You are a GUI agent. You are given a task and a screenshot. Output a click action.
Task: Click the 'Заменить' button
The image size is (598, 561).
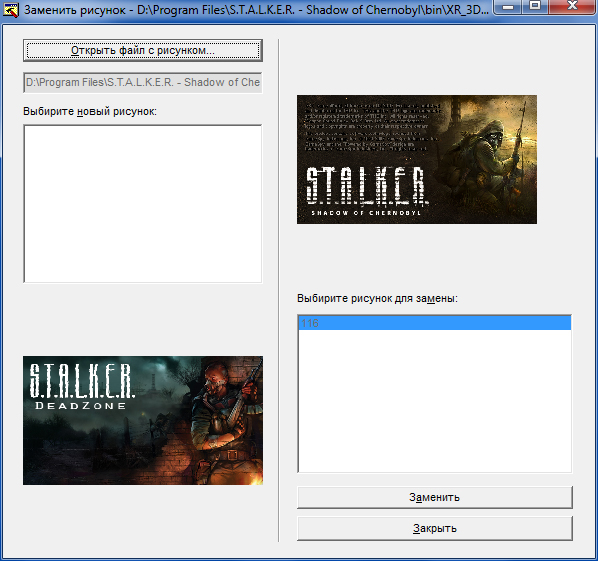[x=435, y=497]
